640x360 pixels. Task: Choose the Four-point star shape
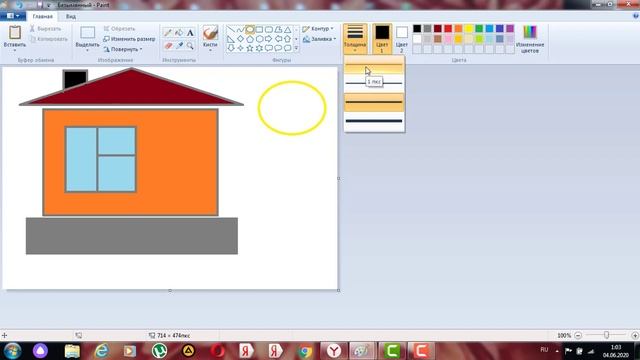point(240,48)
